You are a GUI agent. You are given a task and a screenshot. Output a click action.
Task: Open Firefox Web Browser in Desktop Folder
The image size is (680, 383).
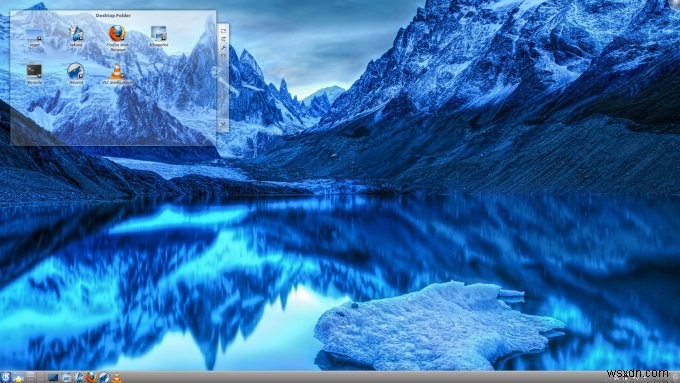click(117, 37)
